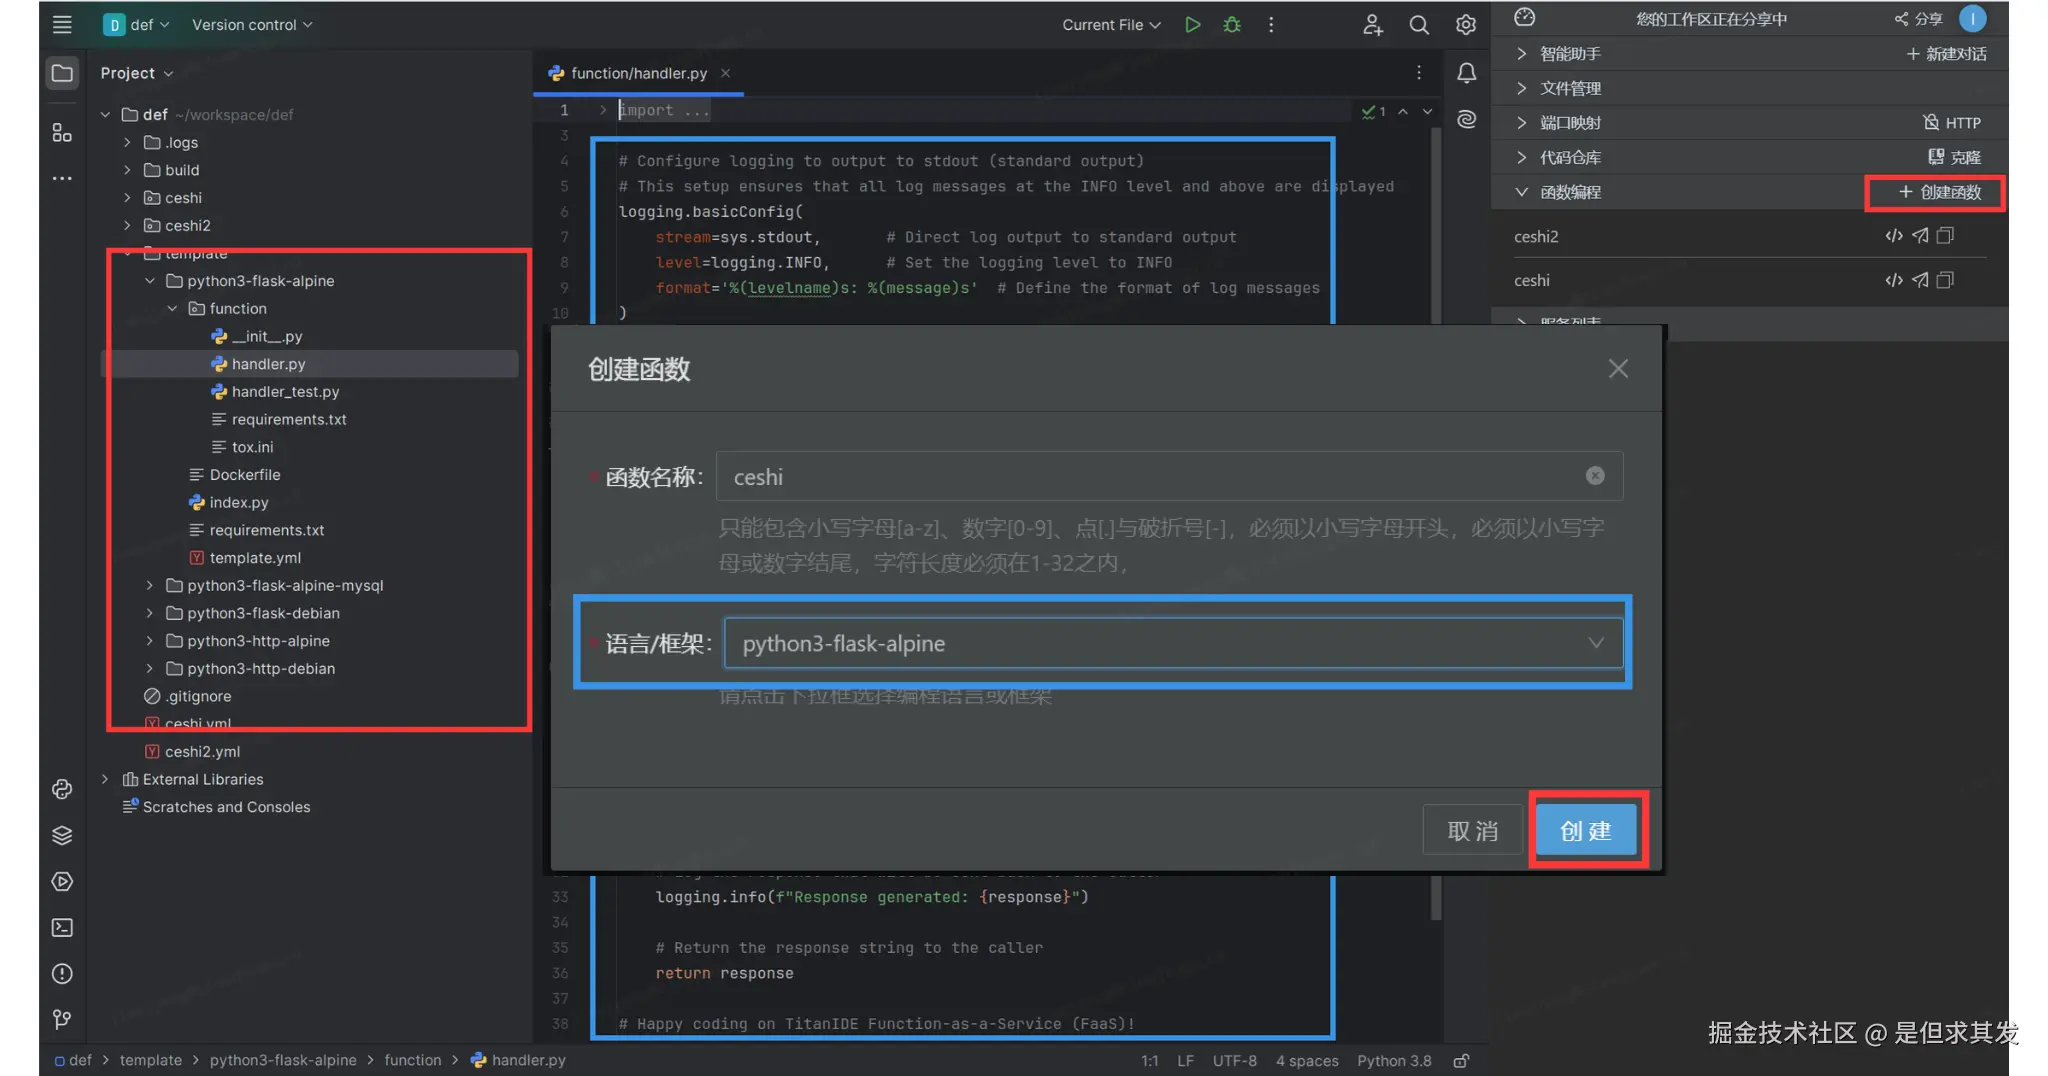The image size is (2048, 1076).
Task: Click the 创建 button
Action: pyautogui.click(x=1586, y=830)
